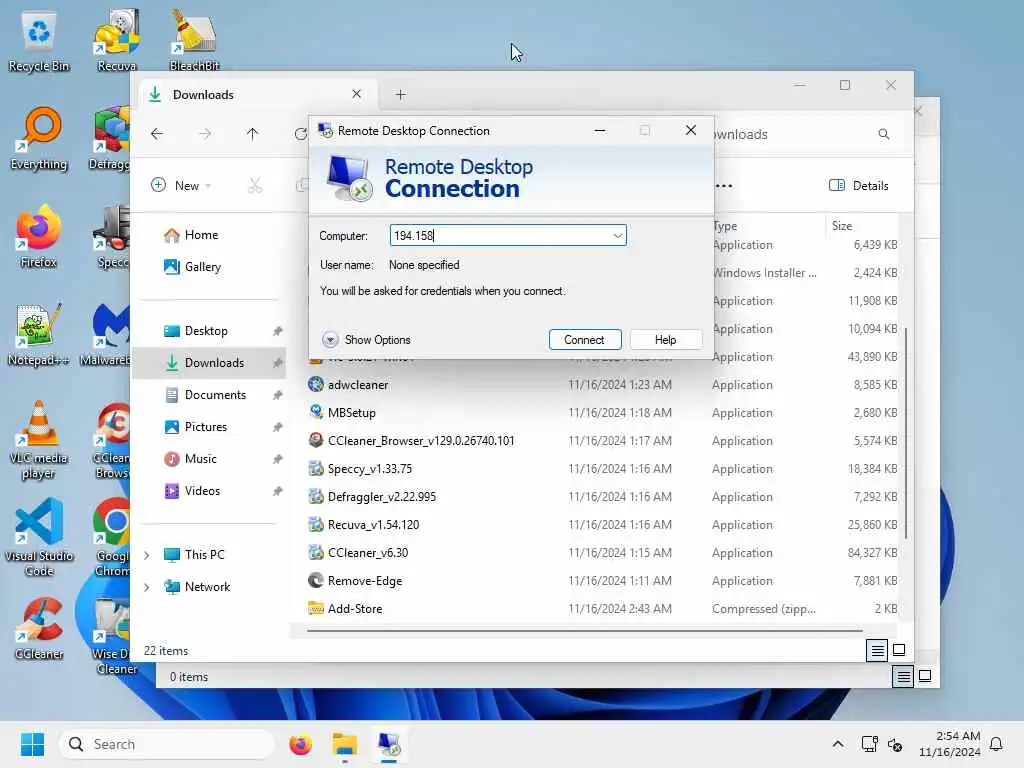Open the taskbar clock and date
The width and height of the screenshot is (1024, 768).
click(950, 744)
